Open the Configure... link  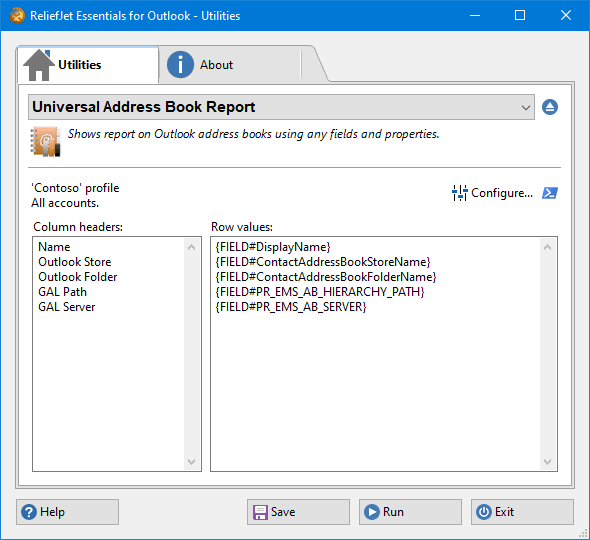click(x=502, y=193)
